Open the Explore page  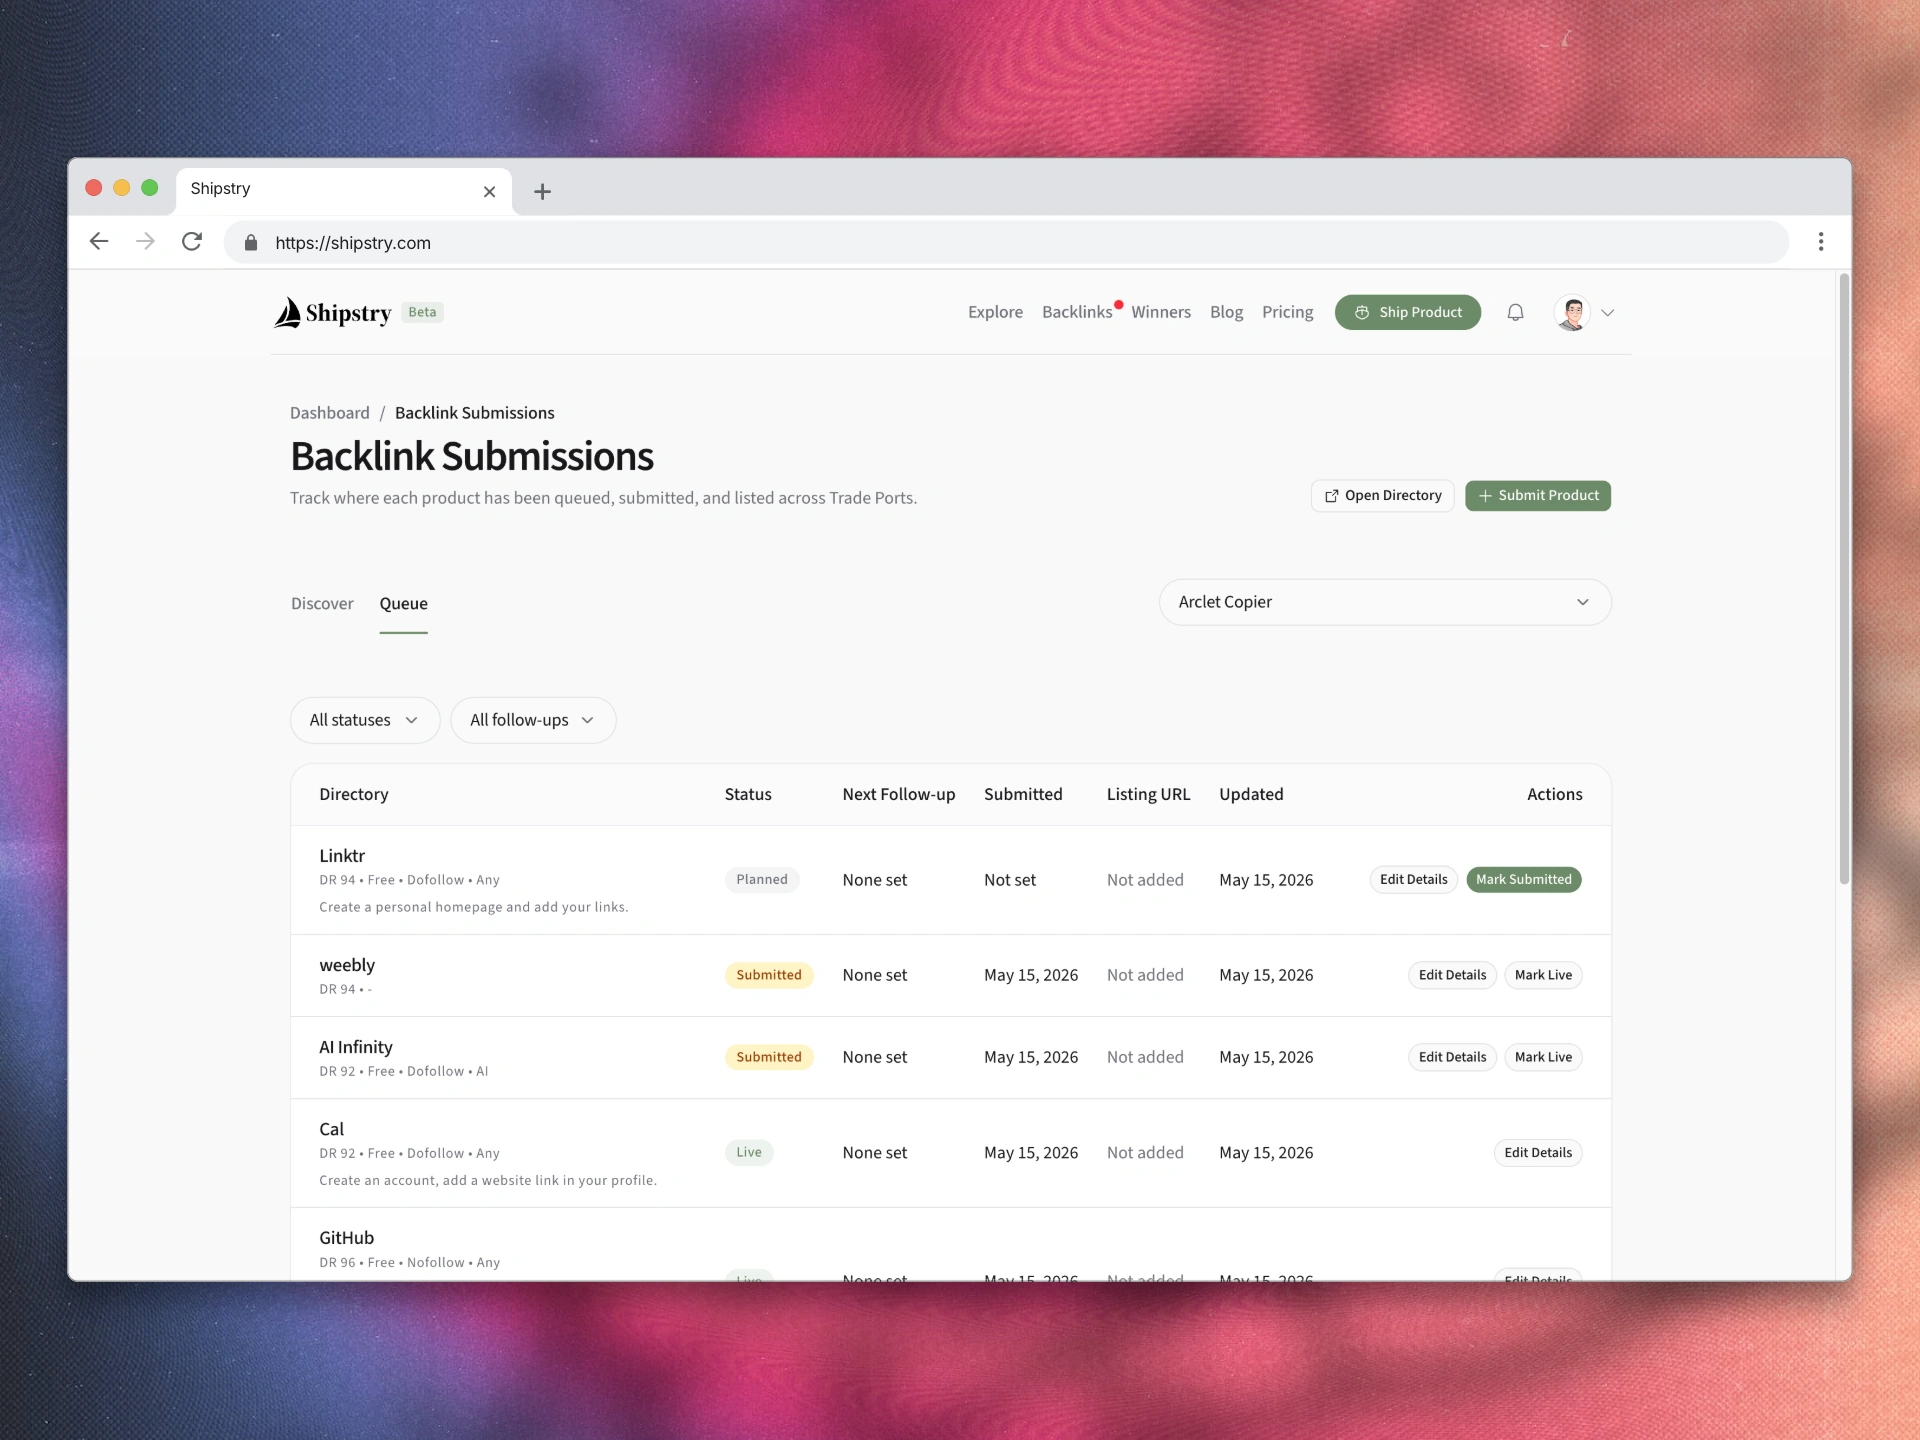click(995, 313)
